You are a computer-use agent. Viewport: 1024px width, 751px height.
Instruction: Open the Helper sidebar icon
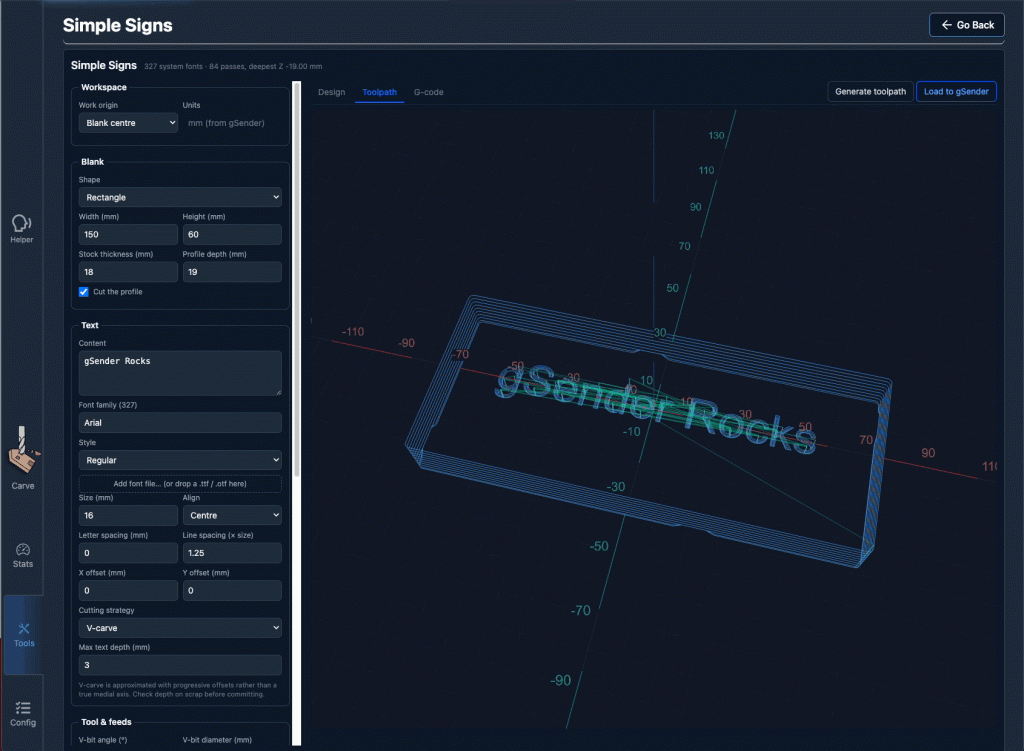[22, 229]
